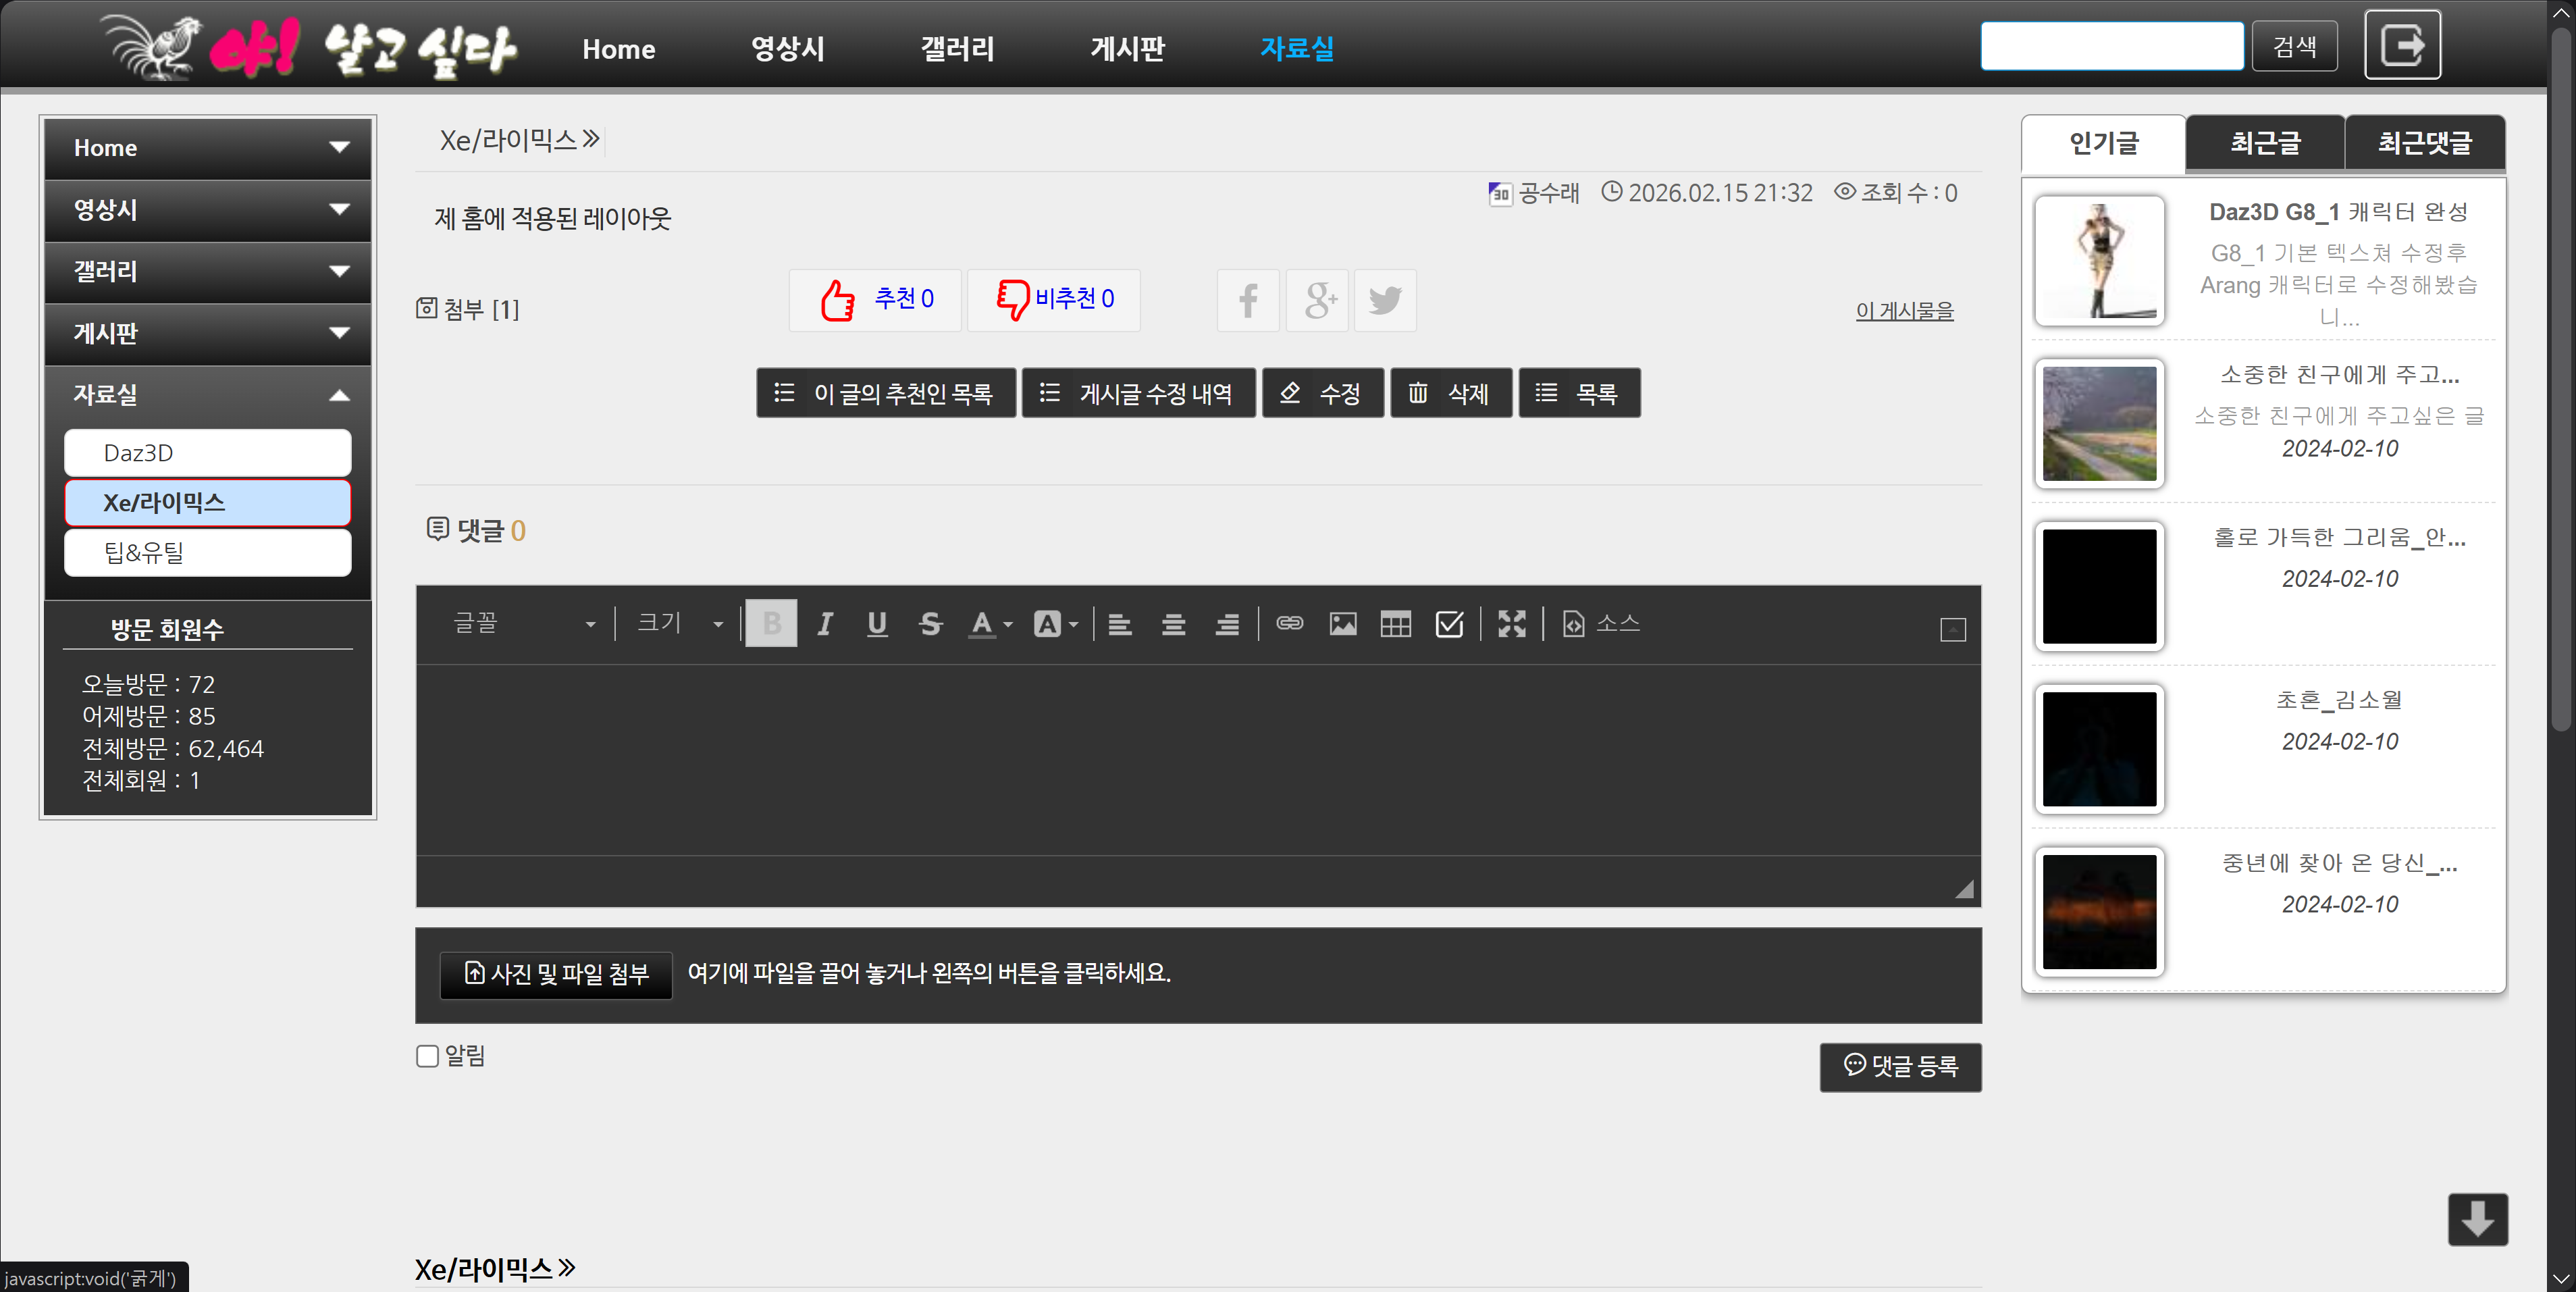
Task: Expand the editor to fullscreen mode
Action: click(x=1512, y=623)
